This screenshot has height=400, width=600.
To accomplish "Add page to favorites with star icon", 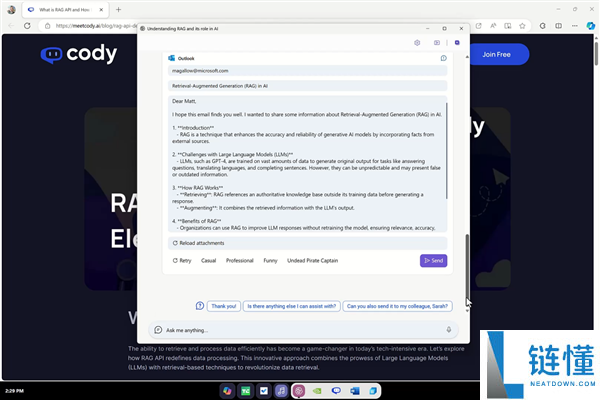I will pos(522,26).
